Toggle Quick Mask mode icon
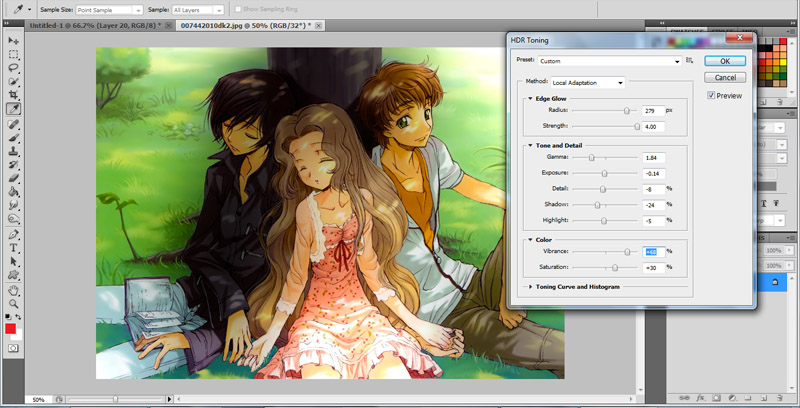This screenshot has height=408, width=800. (14, 347)
